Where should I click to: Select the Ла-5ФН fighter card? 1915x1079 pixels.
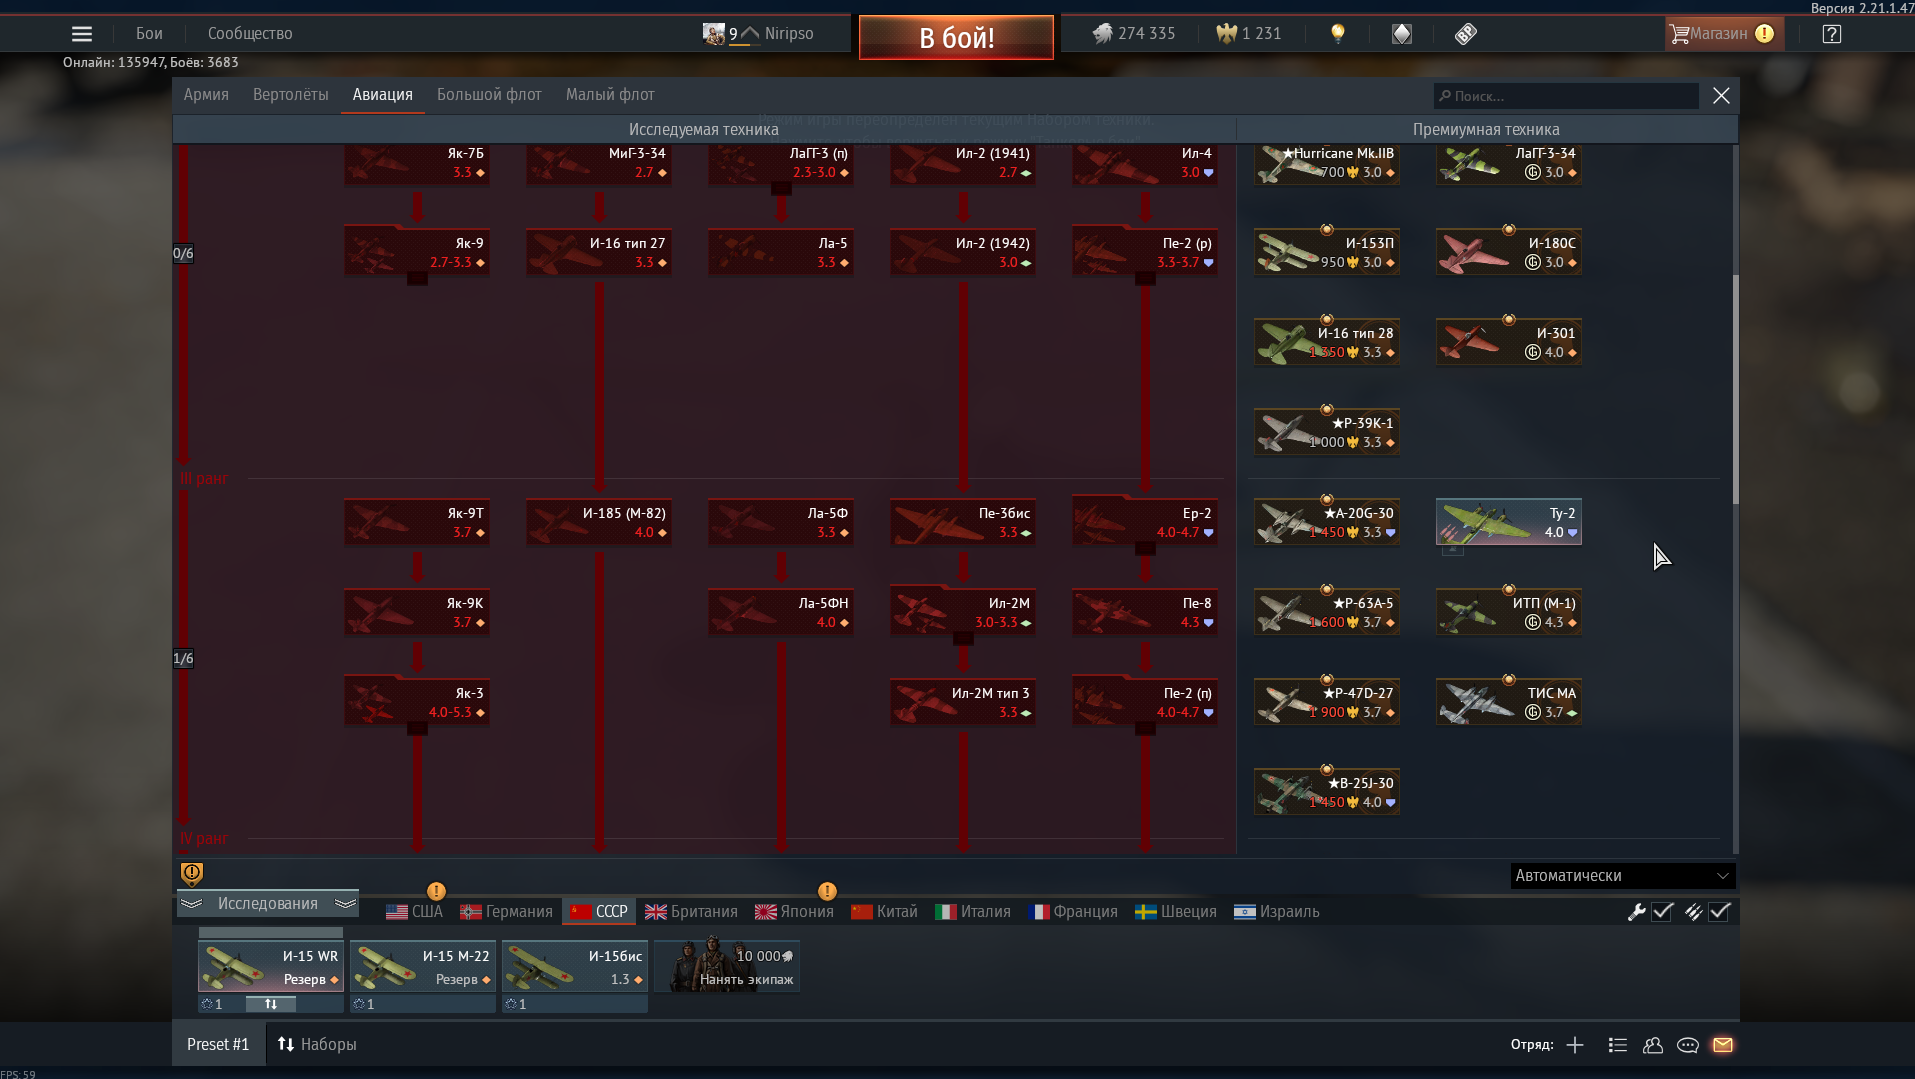pos(781,612)
